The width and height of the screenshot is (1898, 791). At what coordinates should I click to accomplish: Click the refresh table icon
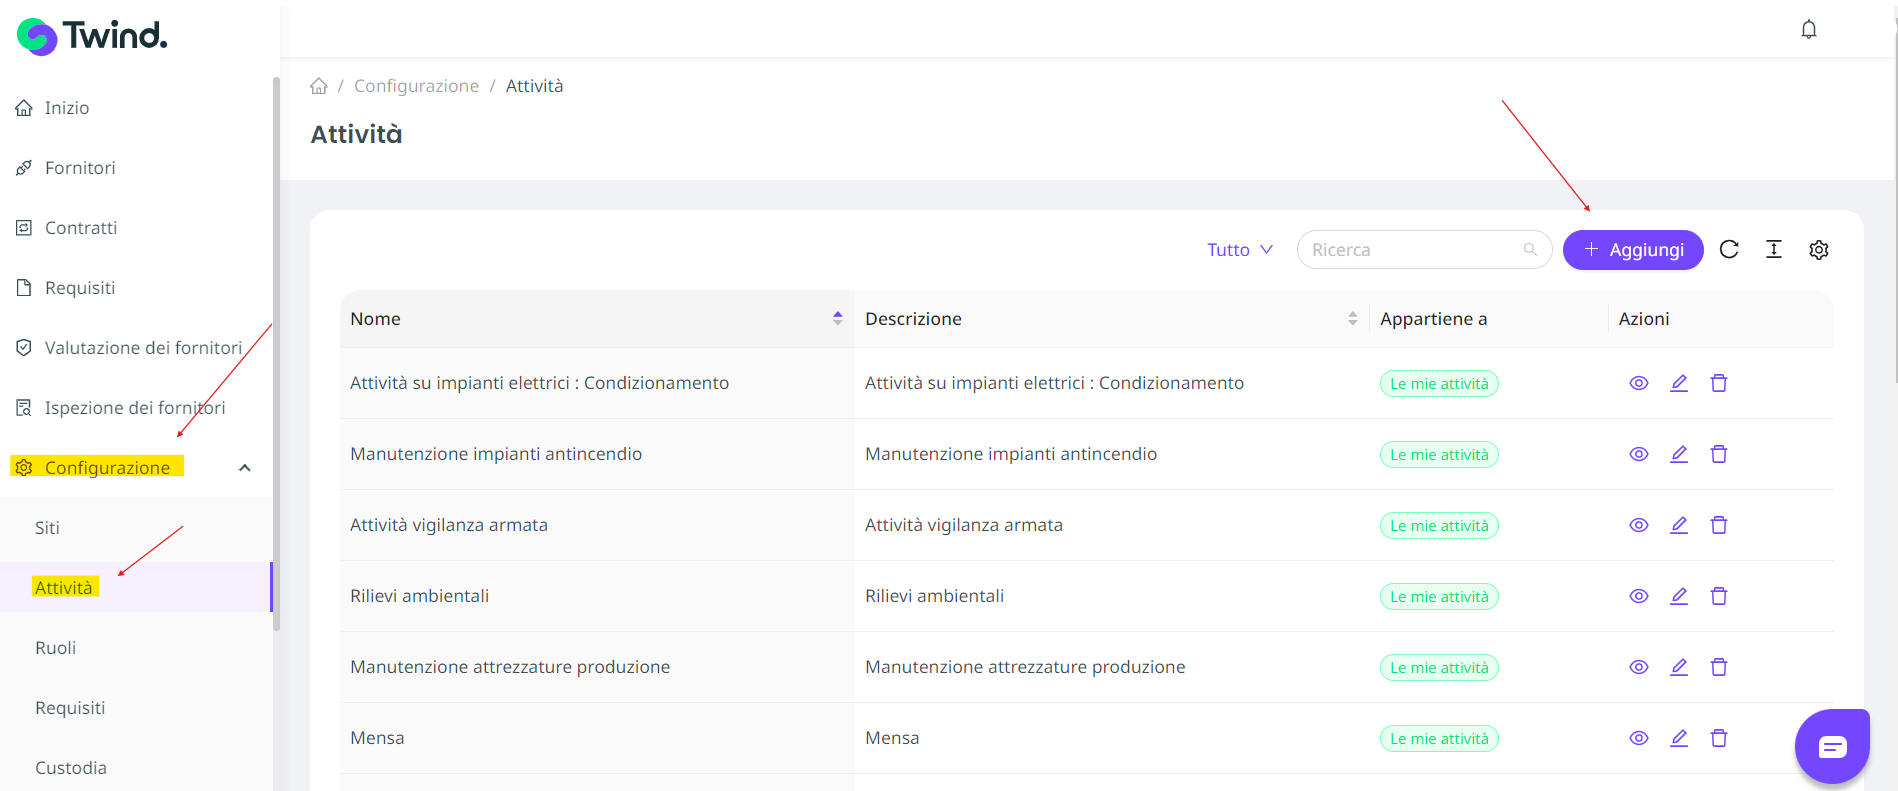click(1729, 250)
